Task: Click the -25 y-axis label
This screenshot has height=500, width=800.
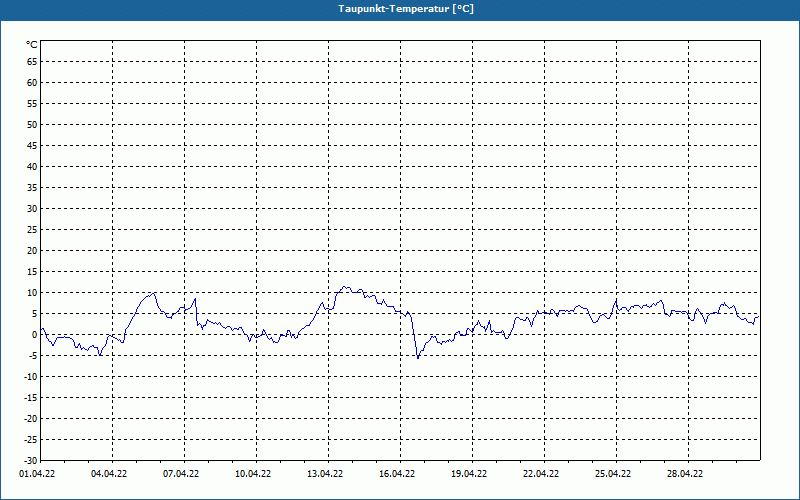Action: (x=31, y=439)
